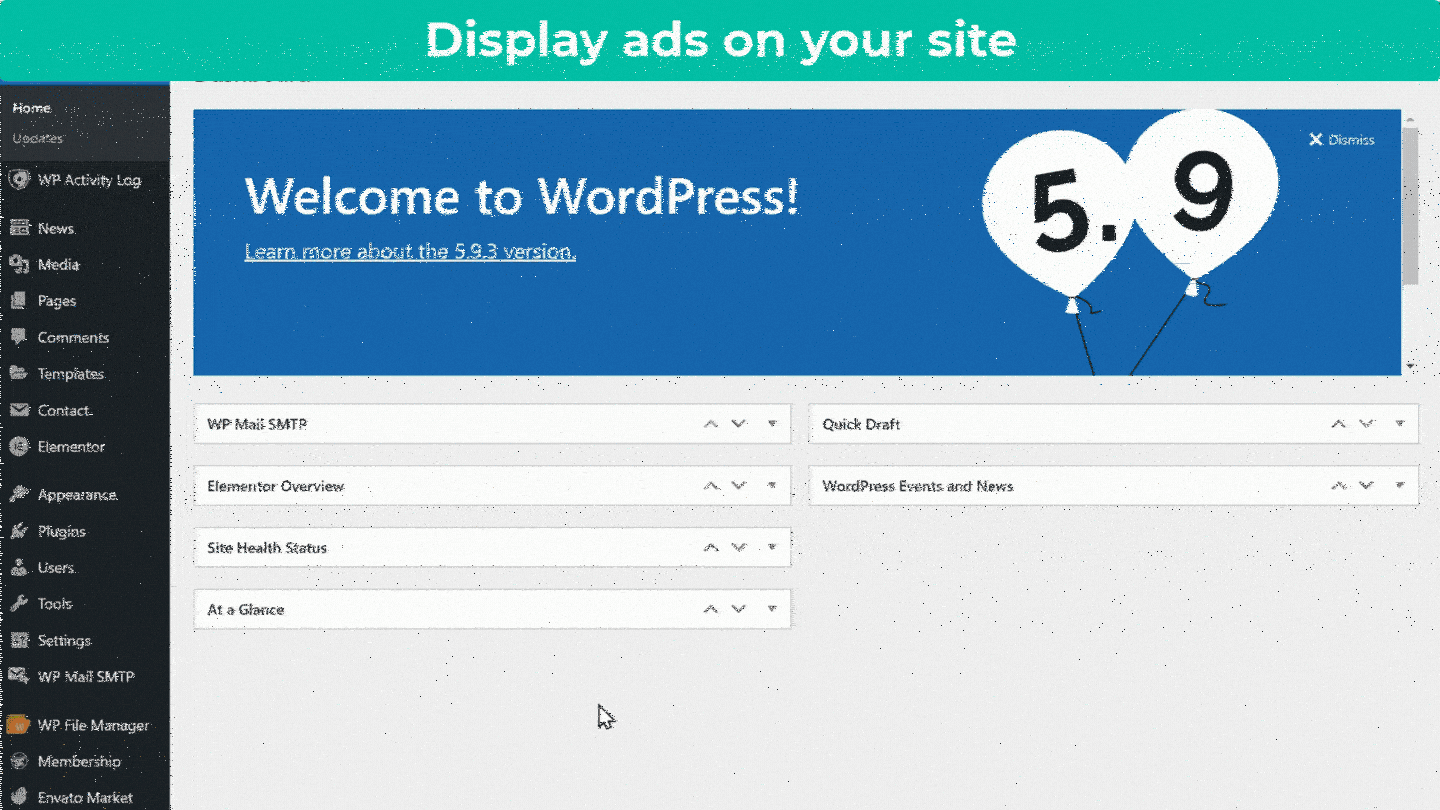Image resolution: width=1440 pixels, height=810 pixels.
Task: Open the Membership menu label
Action: [79, 761]
